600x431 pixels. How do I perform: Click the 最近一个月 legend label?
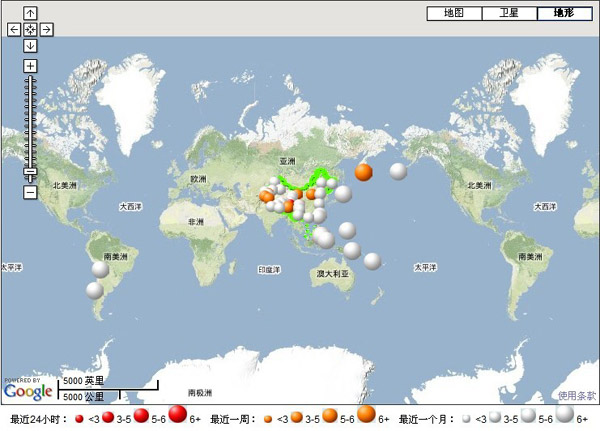pos(426,420)
